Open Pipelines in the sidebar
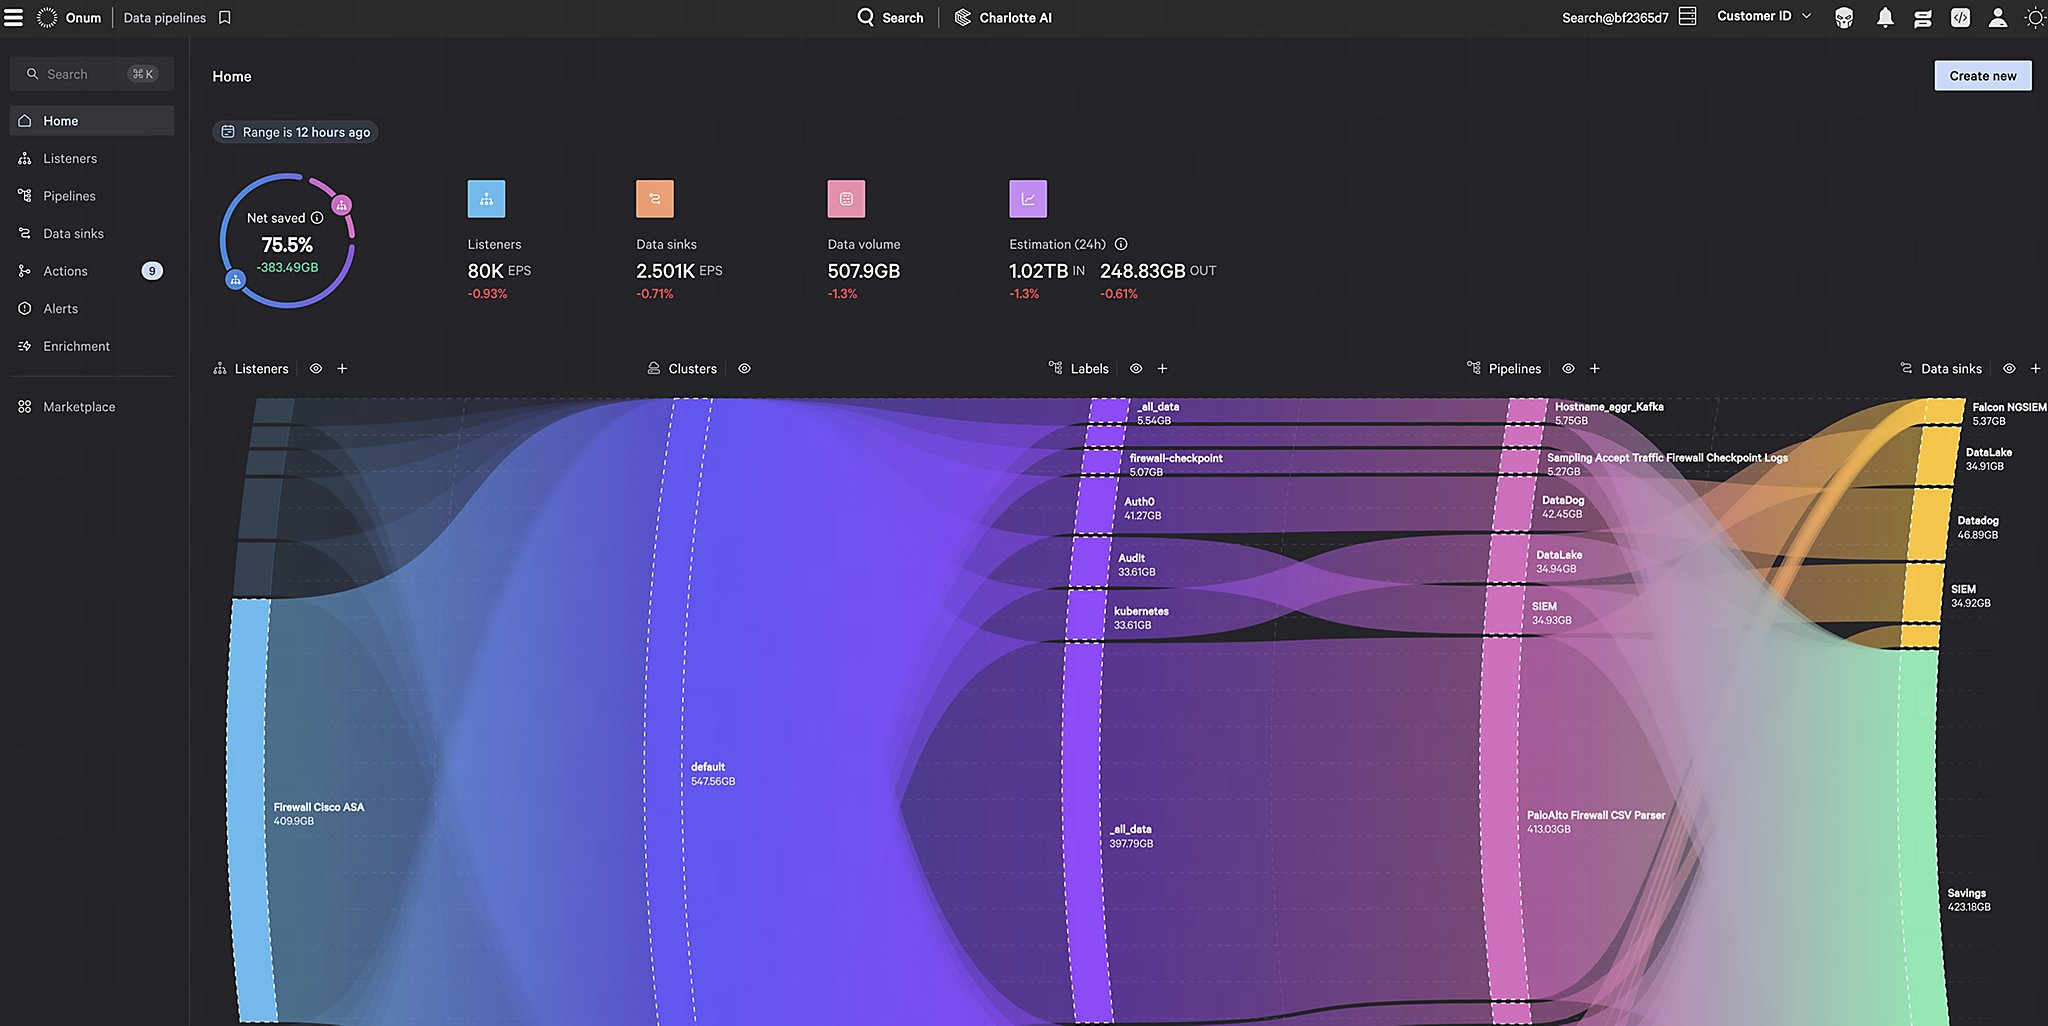The image size is (2048, 1026). point(69,196)
